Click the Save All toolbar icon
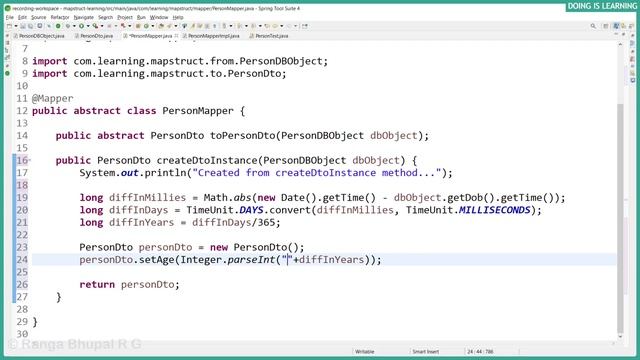640x360 pixels. coord(31,26)
